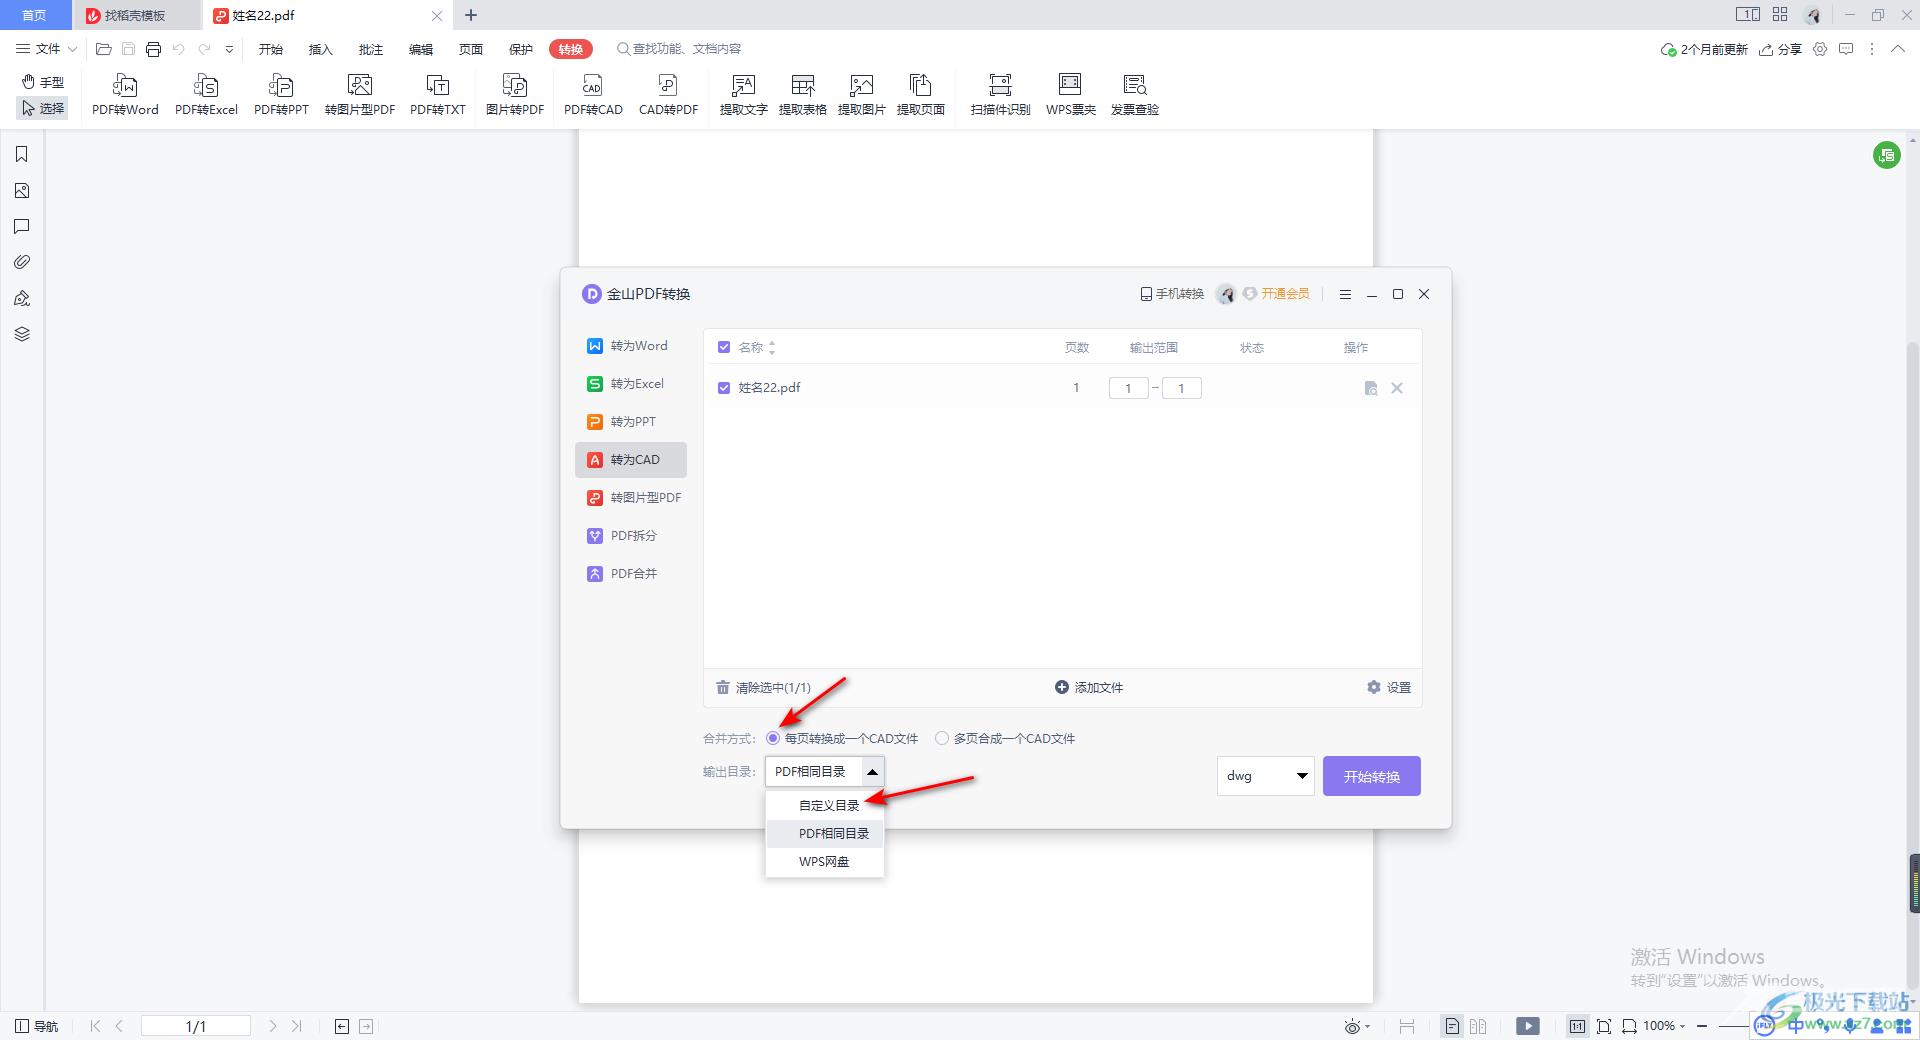1920x1040 pixels.
Task: Open the PDF转CAD tool
Action: (x=593, y=95)
